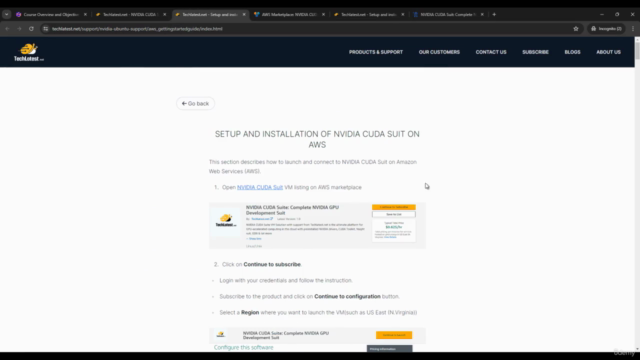
Task: Click the Go back button
Action: 195,104
